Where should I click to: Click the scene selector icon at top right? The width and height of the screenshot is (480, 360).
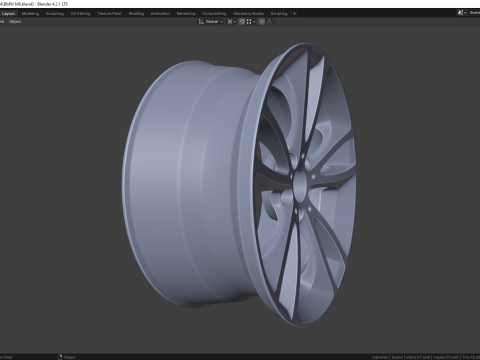(x=462, y=13)
